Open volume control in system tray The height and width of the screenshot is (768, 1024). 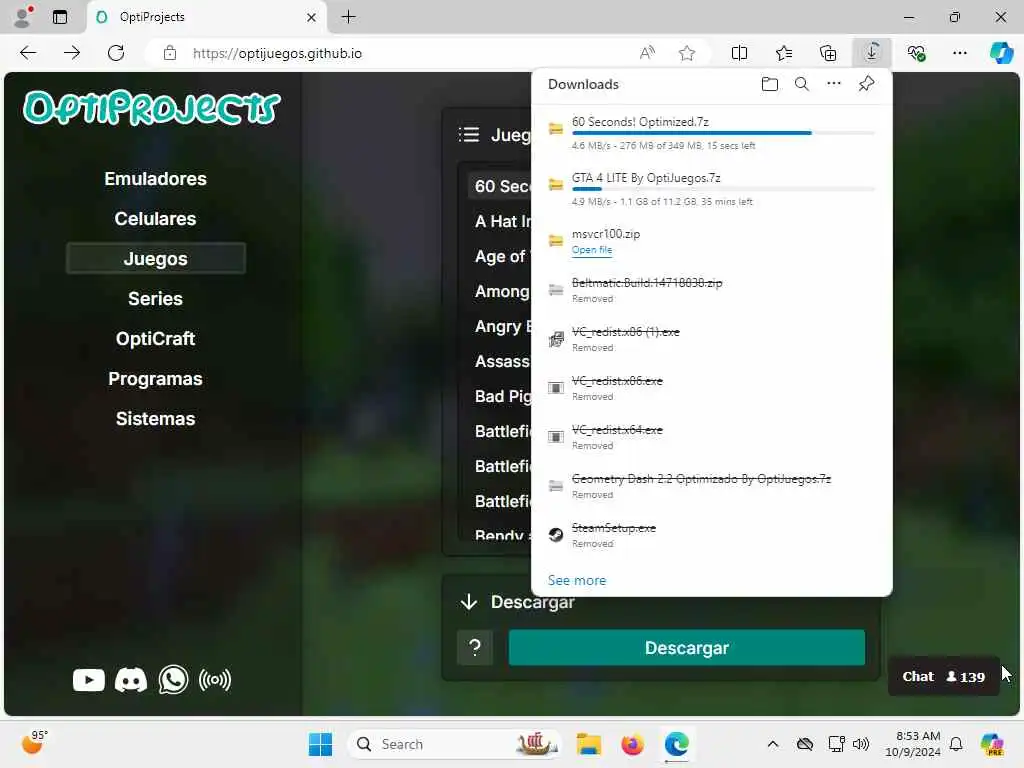click(861, 744)
